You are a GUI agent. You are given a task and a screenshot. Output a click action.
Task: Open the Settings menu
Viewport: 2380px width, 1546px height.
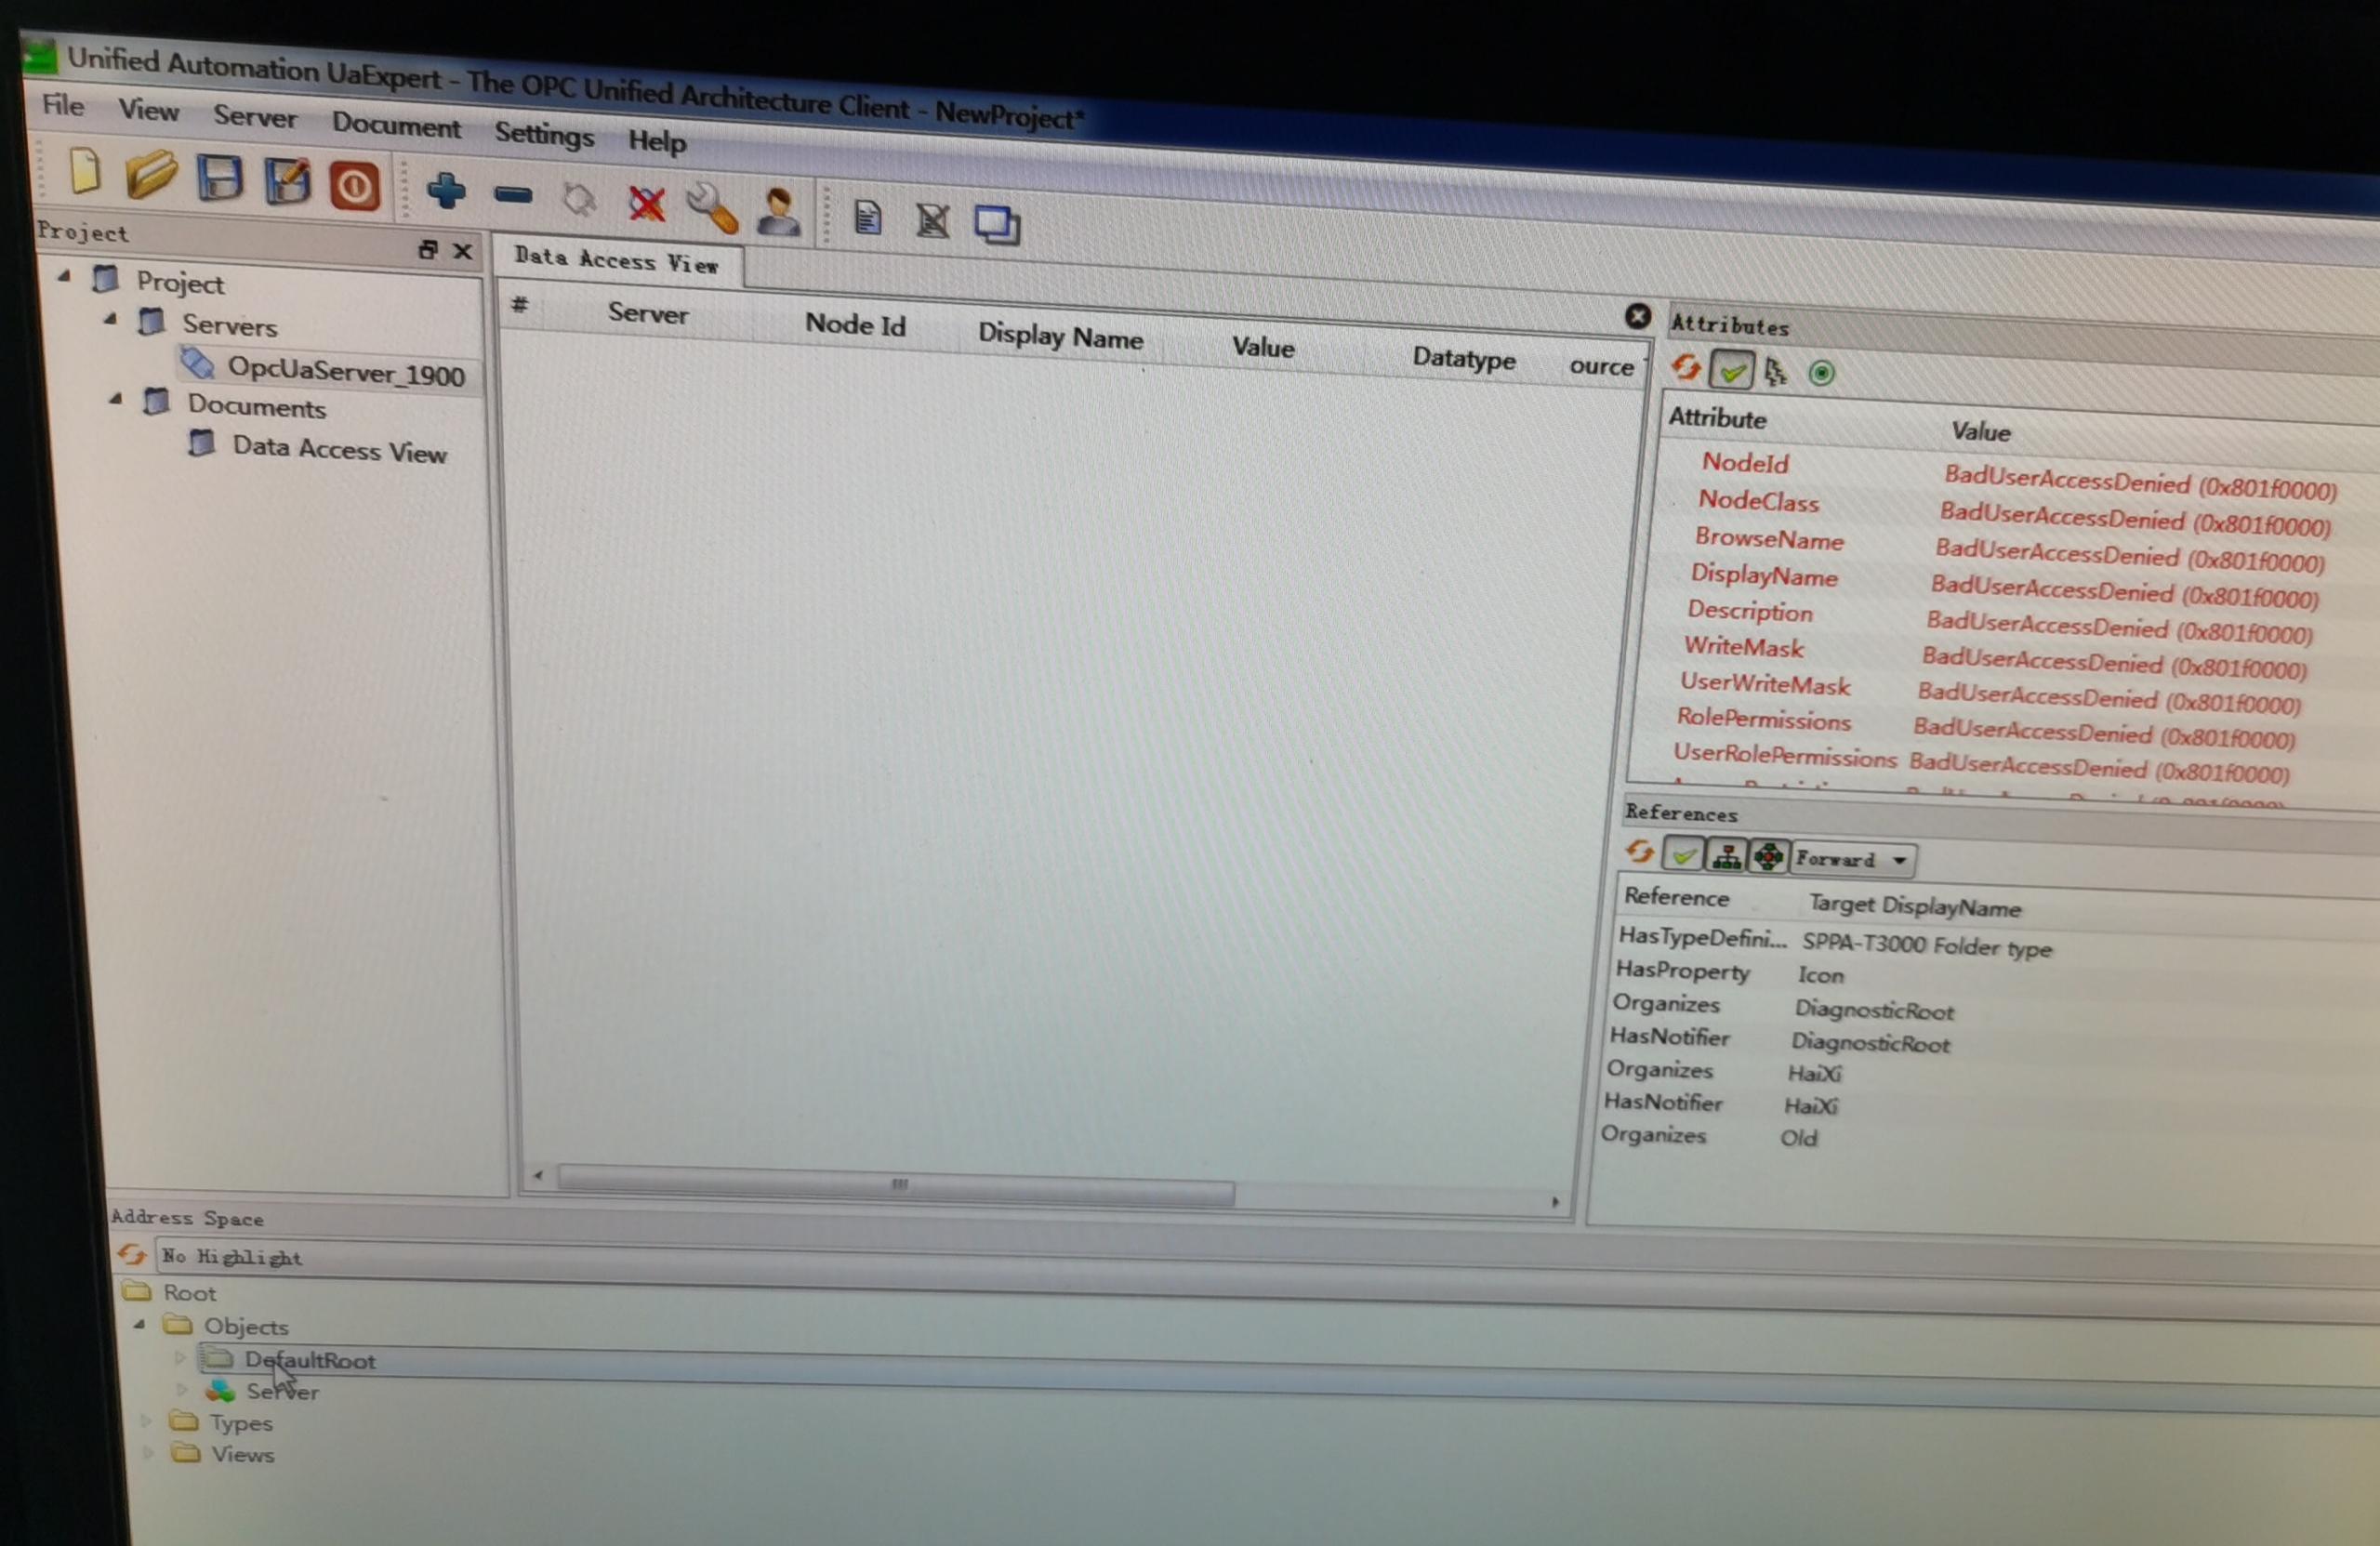coord(543,136)
